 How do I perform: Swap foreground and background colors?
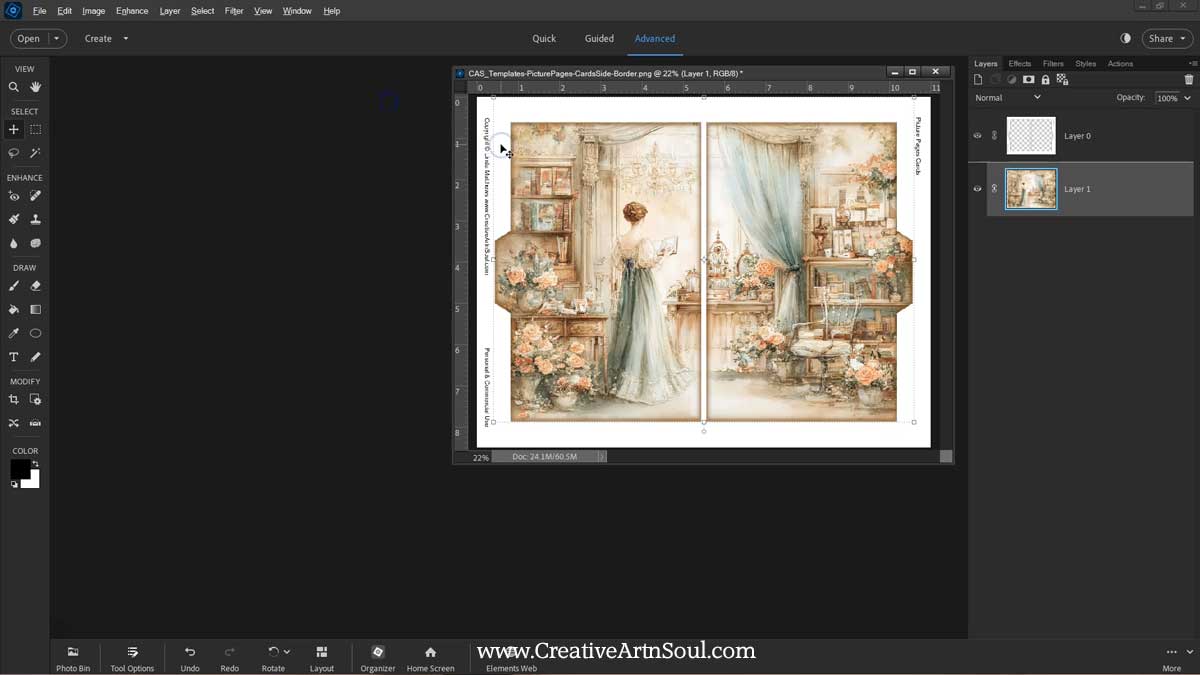tap(35, 464)
